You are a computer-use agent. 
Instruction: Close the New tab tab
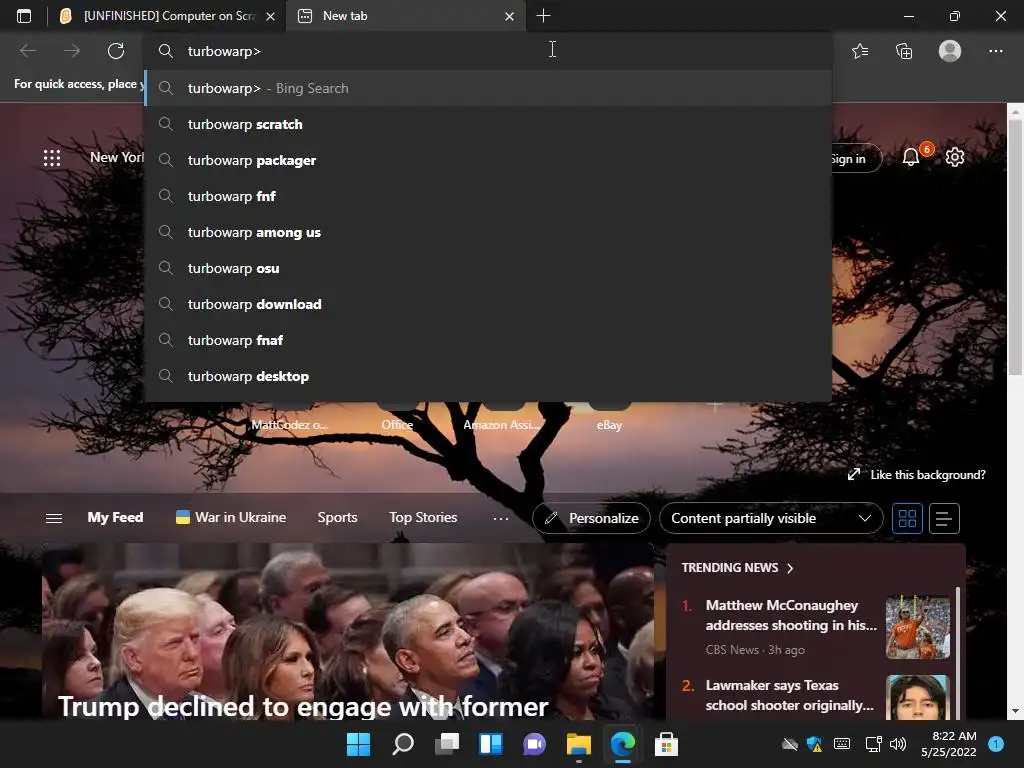(509, 16)
